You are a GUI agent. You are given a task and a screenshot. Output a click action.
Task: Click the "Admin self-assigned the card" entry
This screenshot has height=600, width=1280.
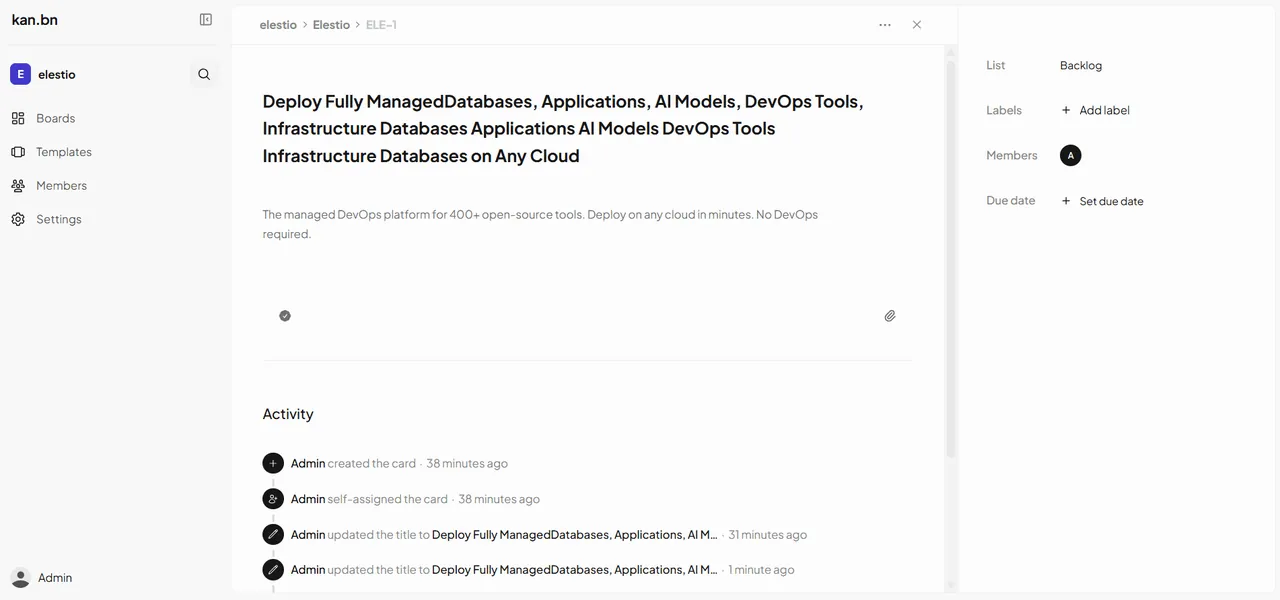401,499
